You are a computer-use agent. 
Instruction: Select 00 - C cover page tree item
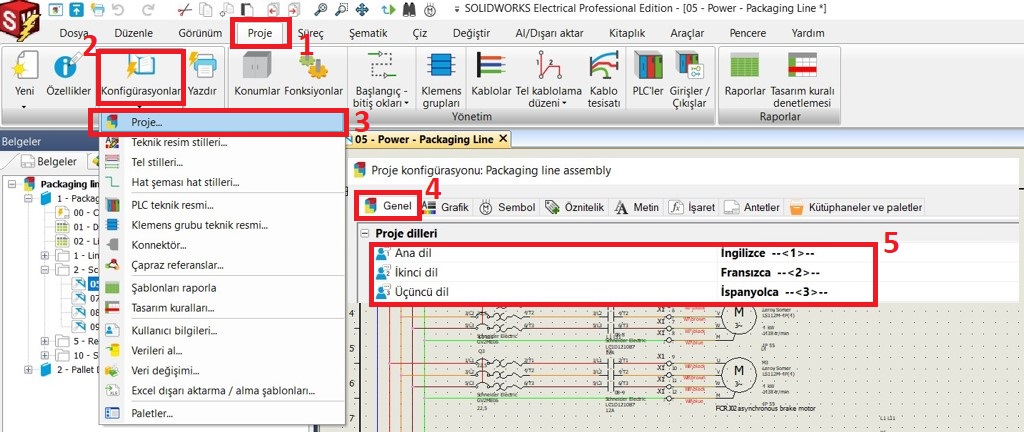tap(77, 212)
